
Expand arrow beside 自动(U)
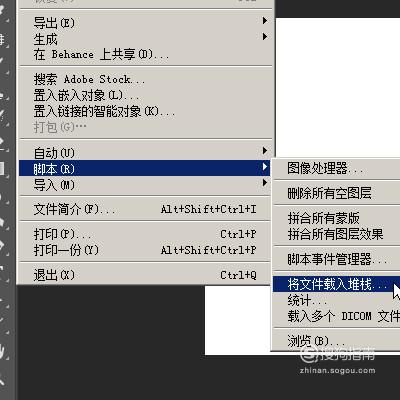[265, 151]
